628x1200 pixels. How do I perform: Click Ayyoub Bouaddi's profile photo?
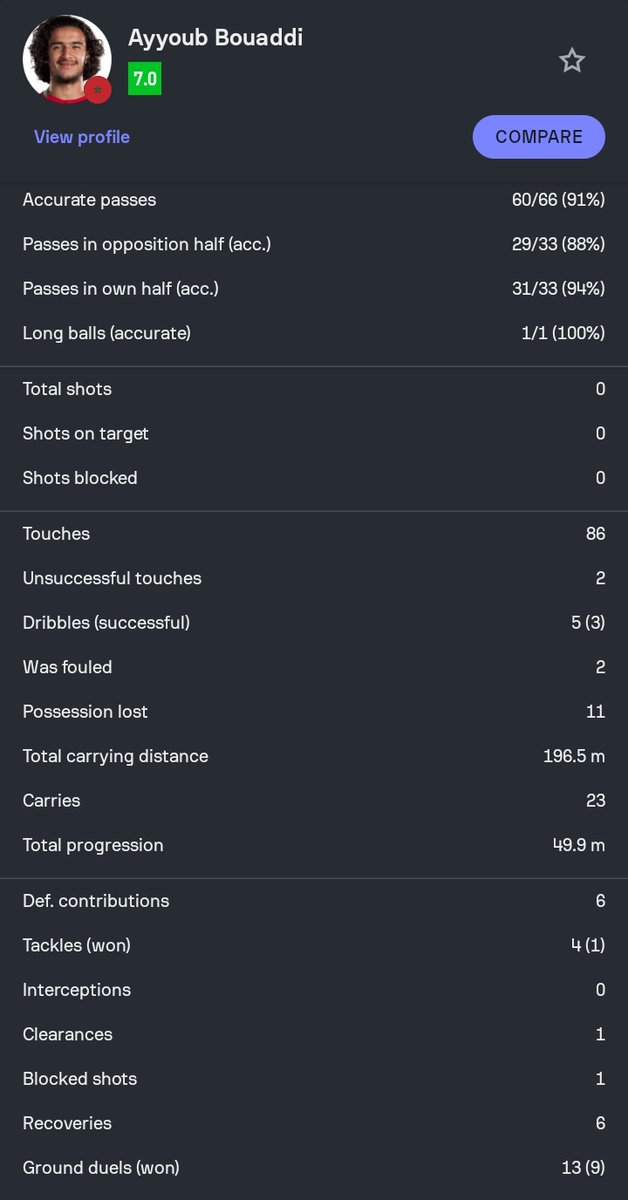click(x=67, y=60)
